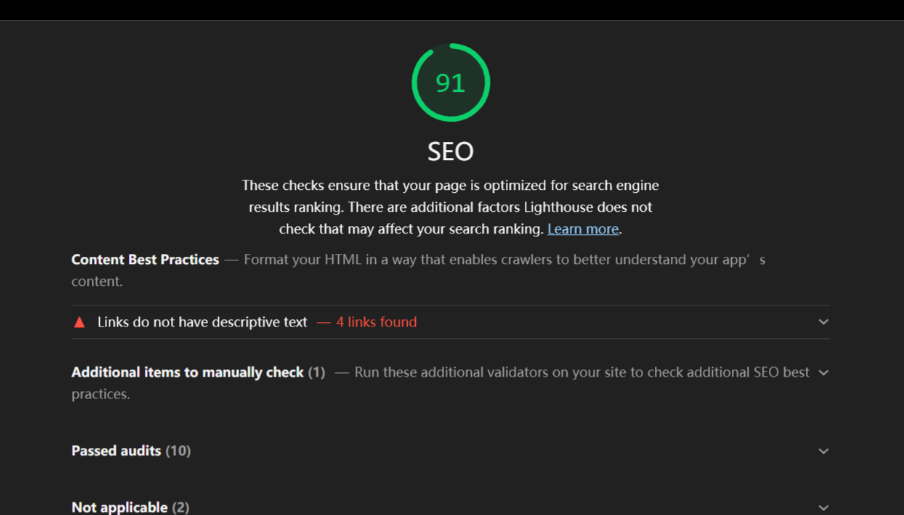
Task: Expand the Not applicable chevron
Action: pyautogui.click(x=823, y=508)
